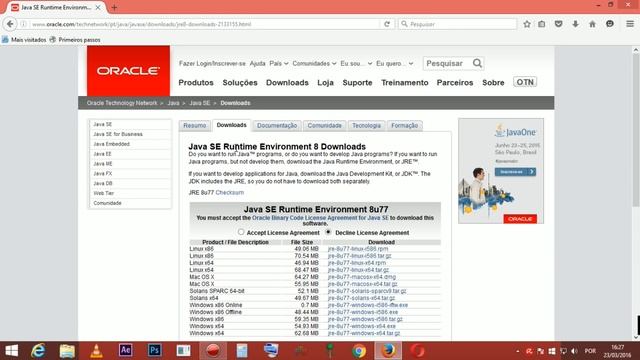Switch to the Comunidade tab
Screen dimensions: 640x360
[324, 125]
